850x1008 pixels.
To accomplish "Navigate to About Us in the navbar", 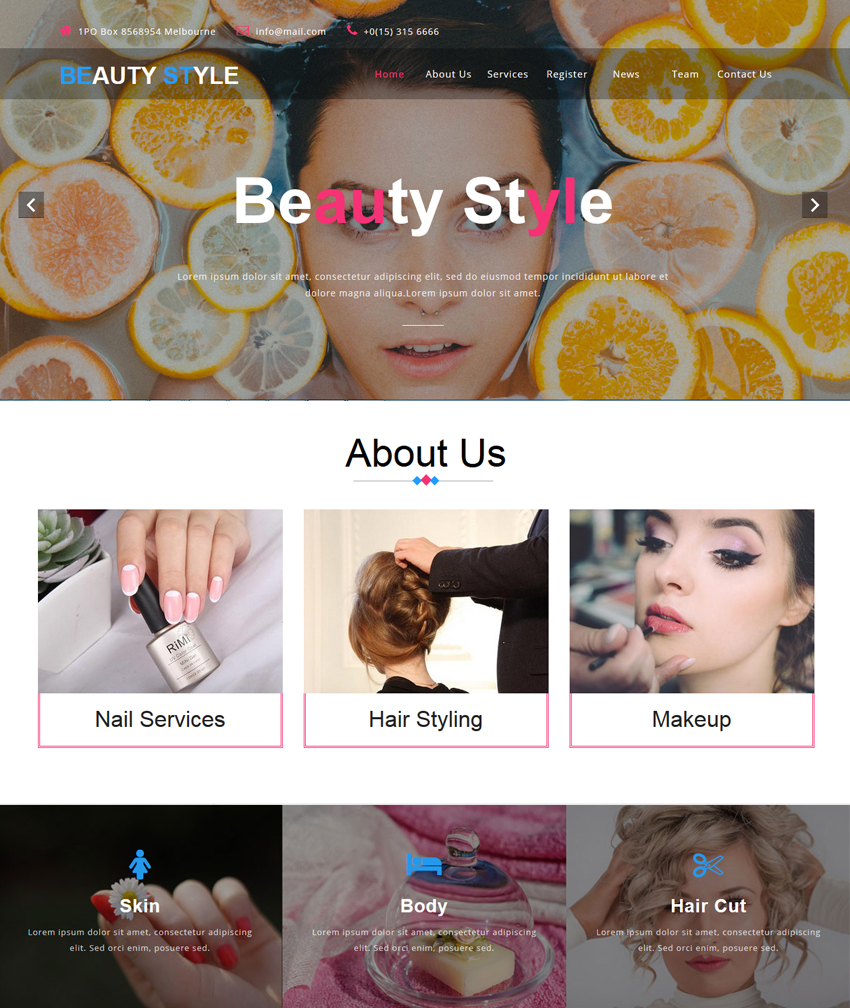I will [x=448, y=74].
